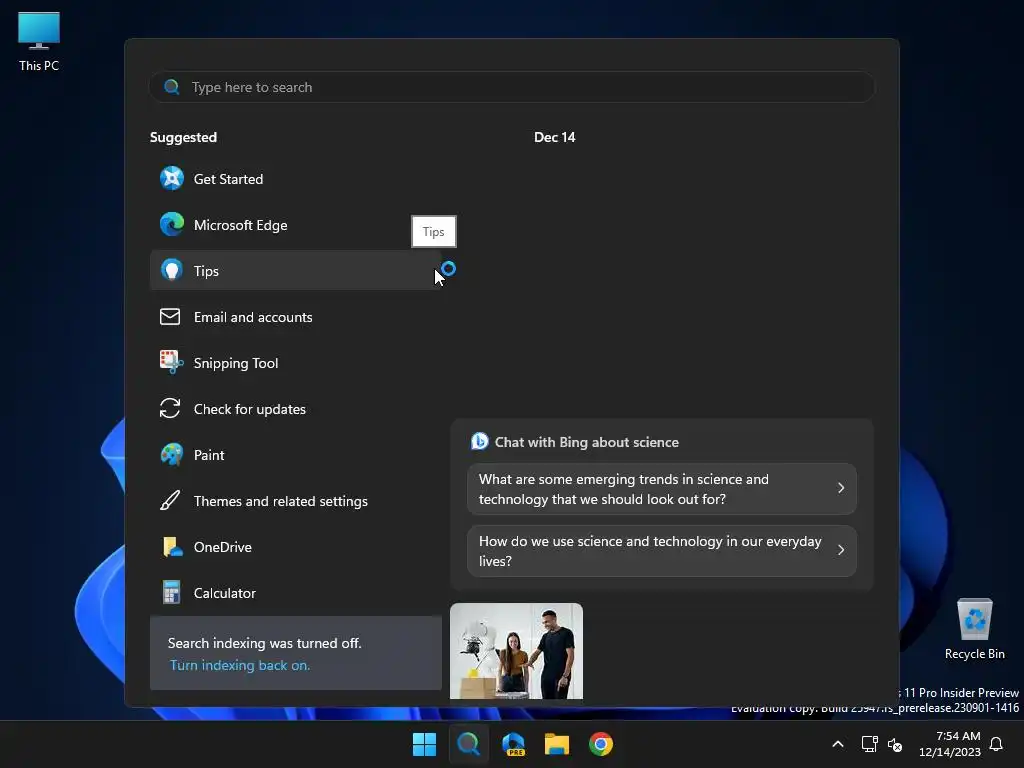Viewport: 1024px width, 768px height.
Task: Open the Windows Start button
Action: tap(424, 744)
